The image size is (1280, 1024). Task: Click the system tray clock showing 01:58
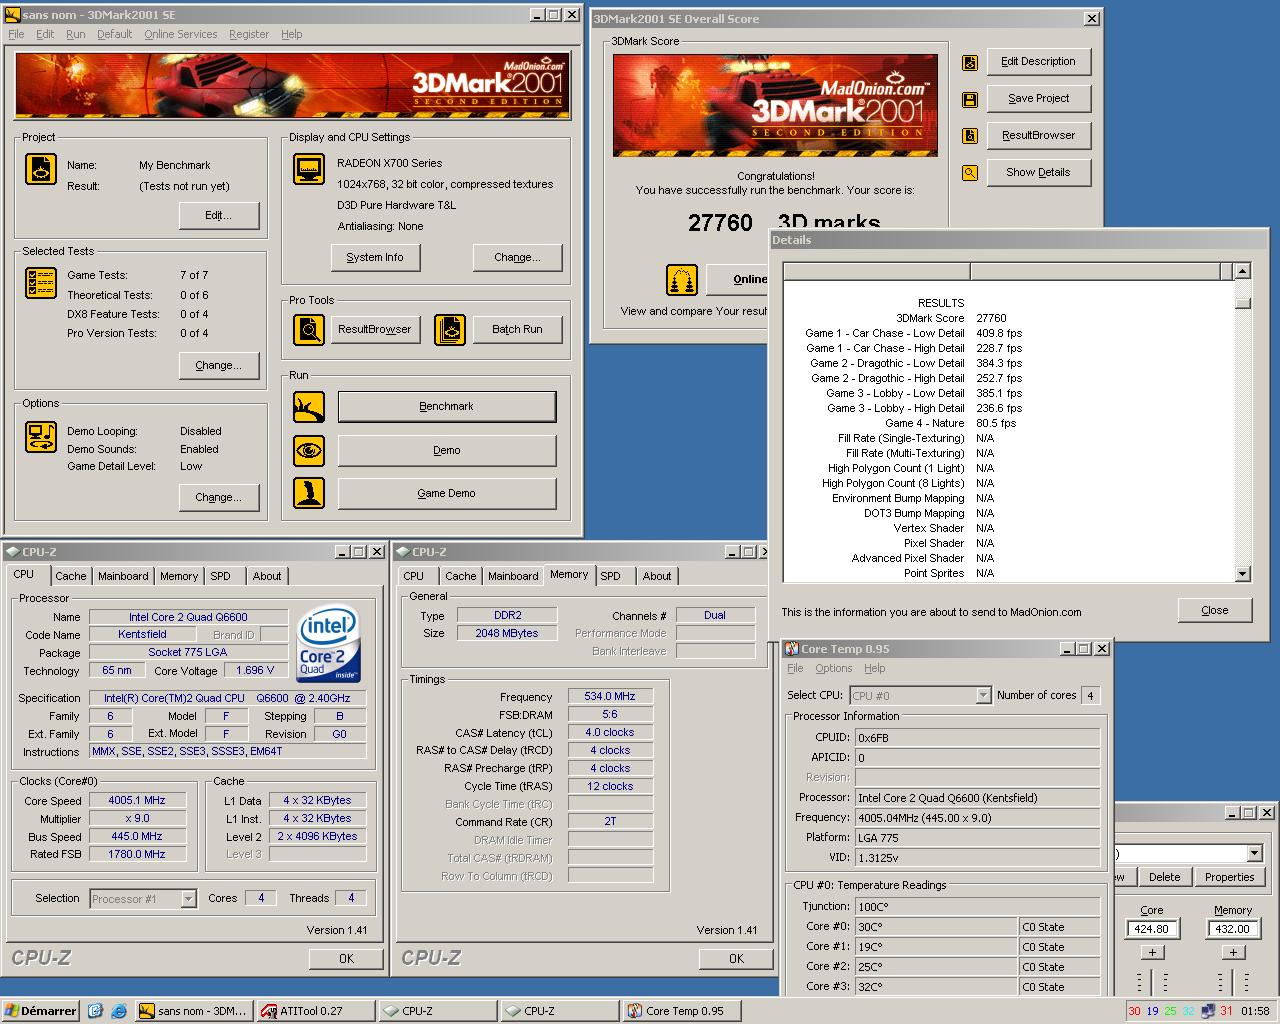tap(1255, 1011)
